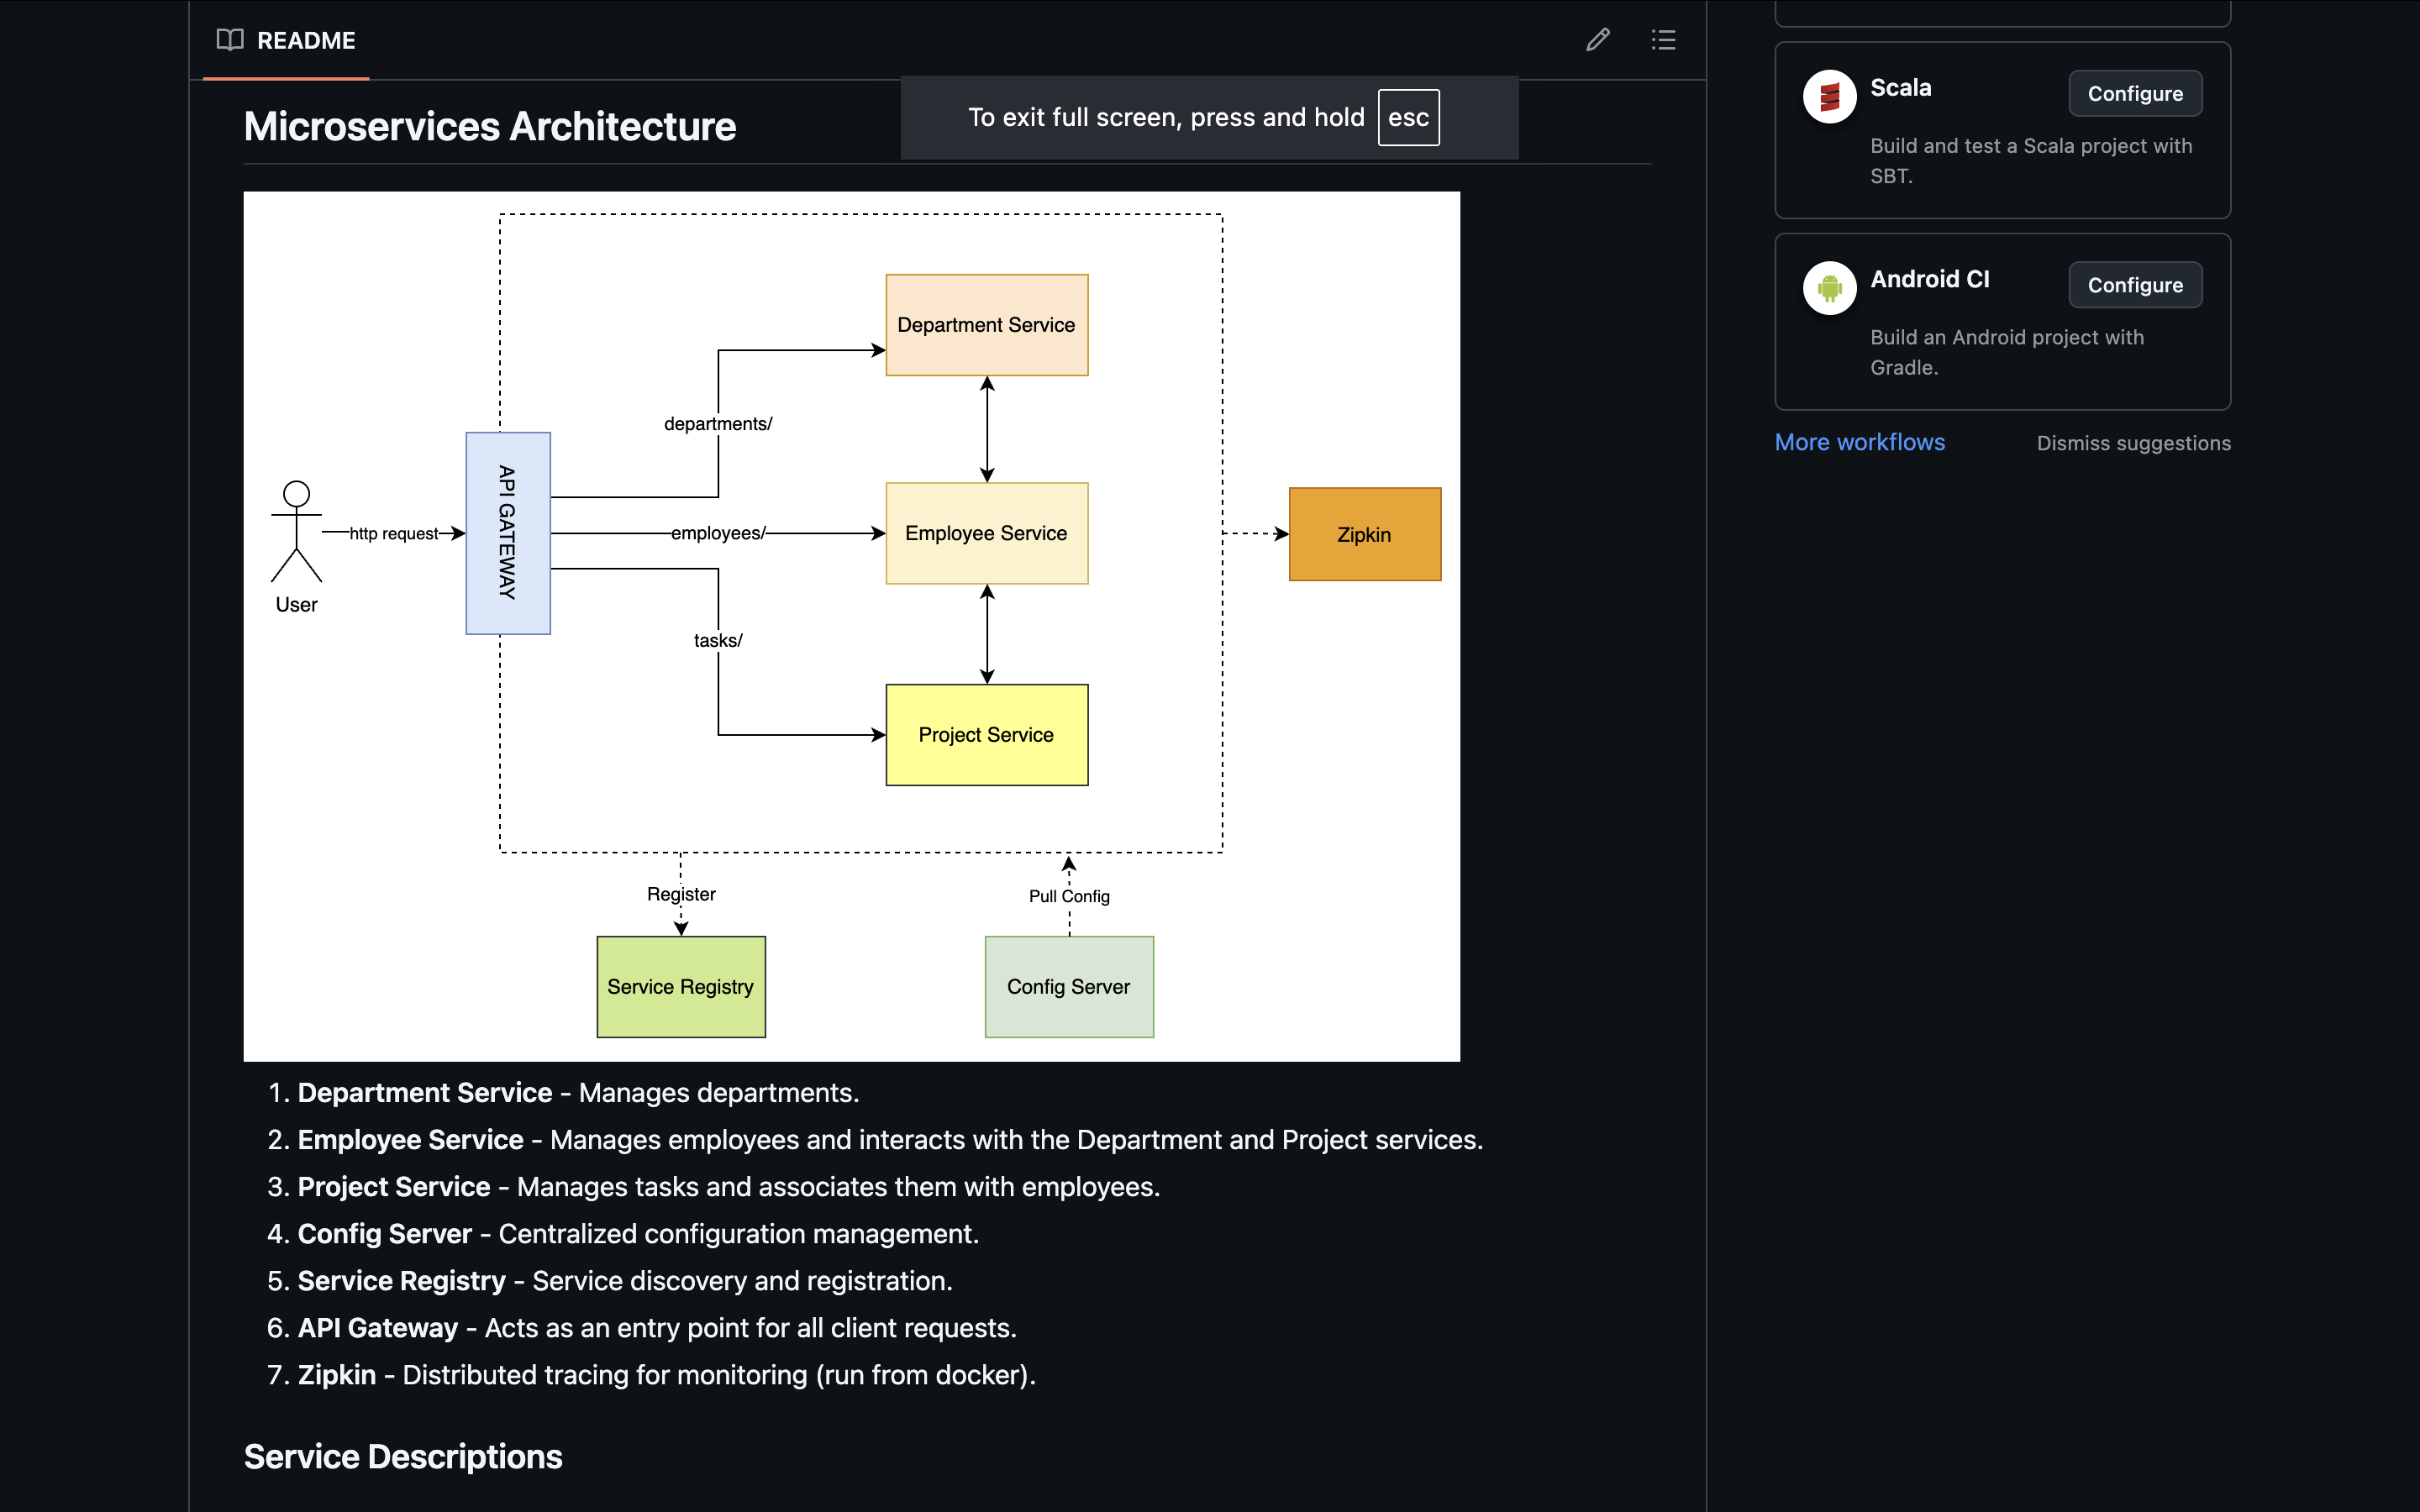Image resolution: width=2420 pixels, height=1512 pixels.
Task: Click the Employee Service diagram box
Action: tap(986, 533)
